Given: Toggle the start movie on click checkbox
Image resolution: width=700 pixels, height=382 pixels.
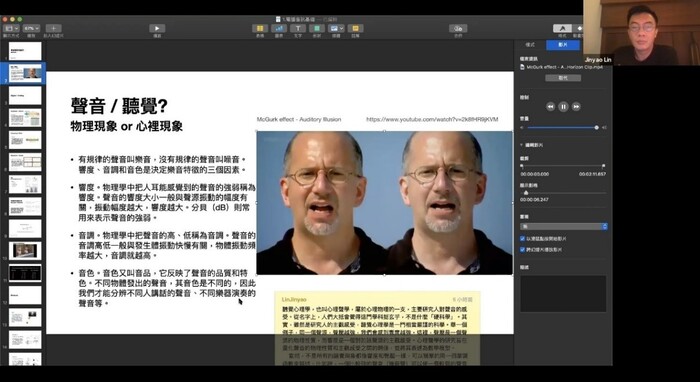Looking at the screenshot, I should point(523,239).
